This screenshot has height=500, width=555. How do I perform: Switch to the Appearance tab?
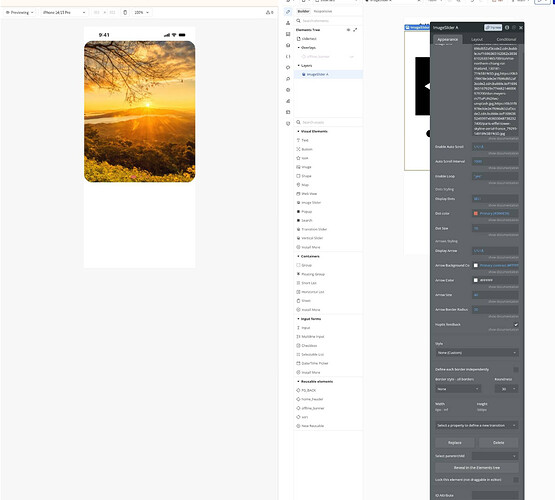tap(447, 39)
